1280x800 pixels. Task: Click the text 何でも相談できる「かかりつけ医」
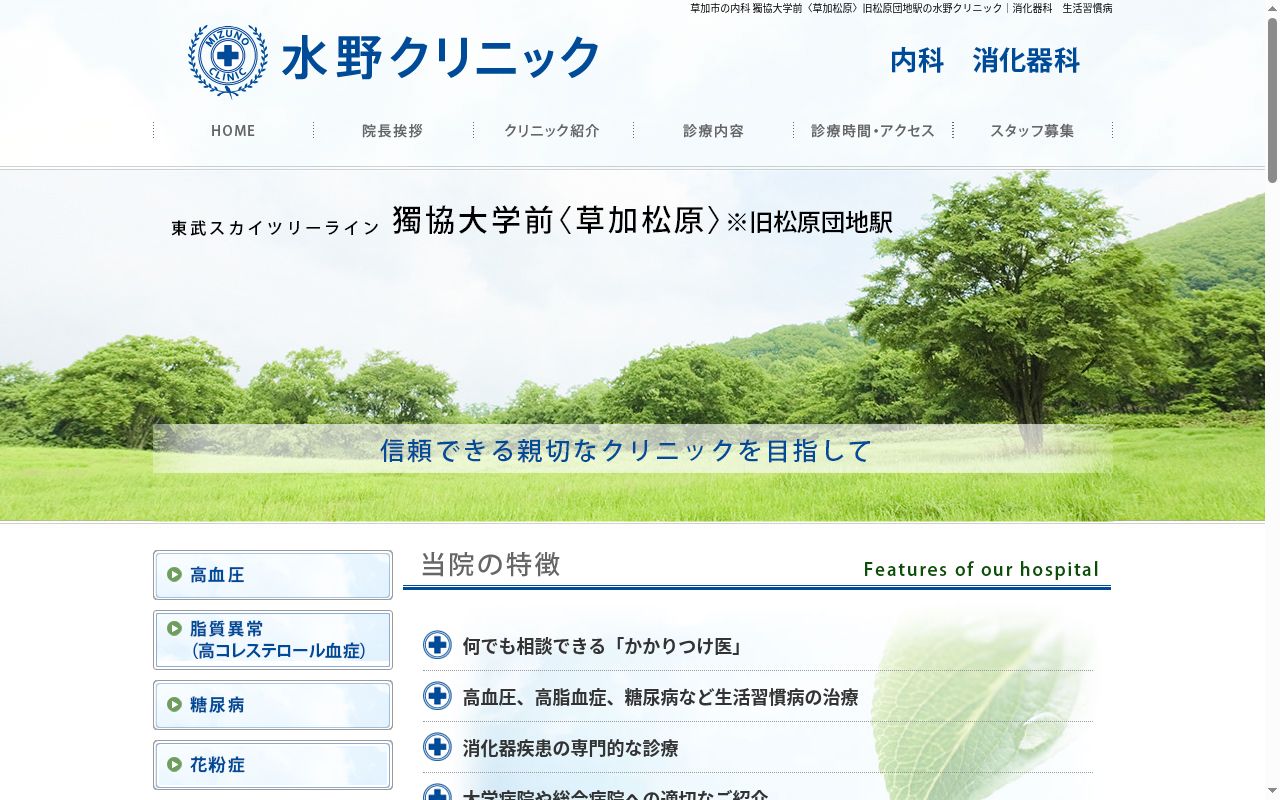click(604, 646)
